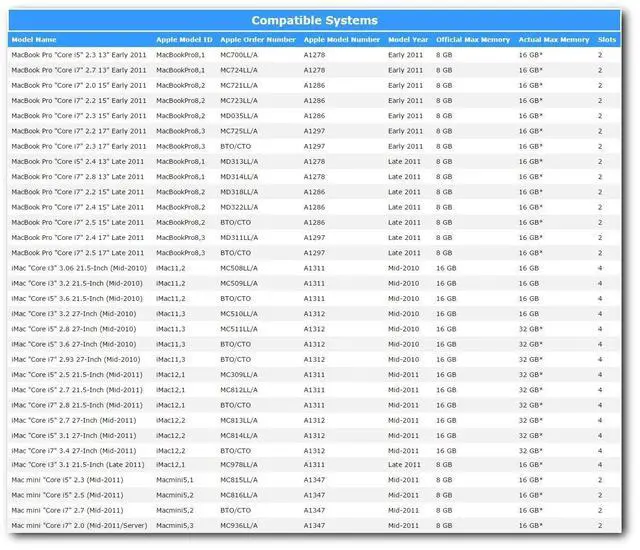Image resolution: width=640 pixels, height=550 pixels.
Task: Sort by the "Apple Order Number" header
Action: tap(258, 40)
